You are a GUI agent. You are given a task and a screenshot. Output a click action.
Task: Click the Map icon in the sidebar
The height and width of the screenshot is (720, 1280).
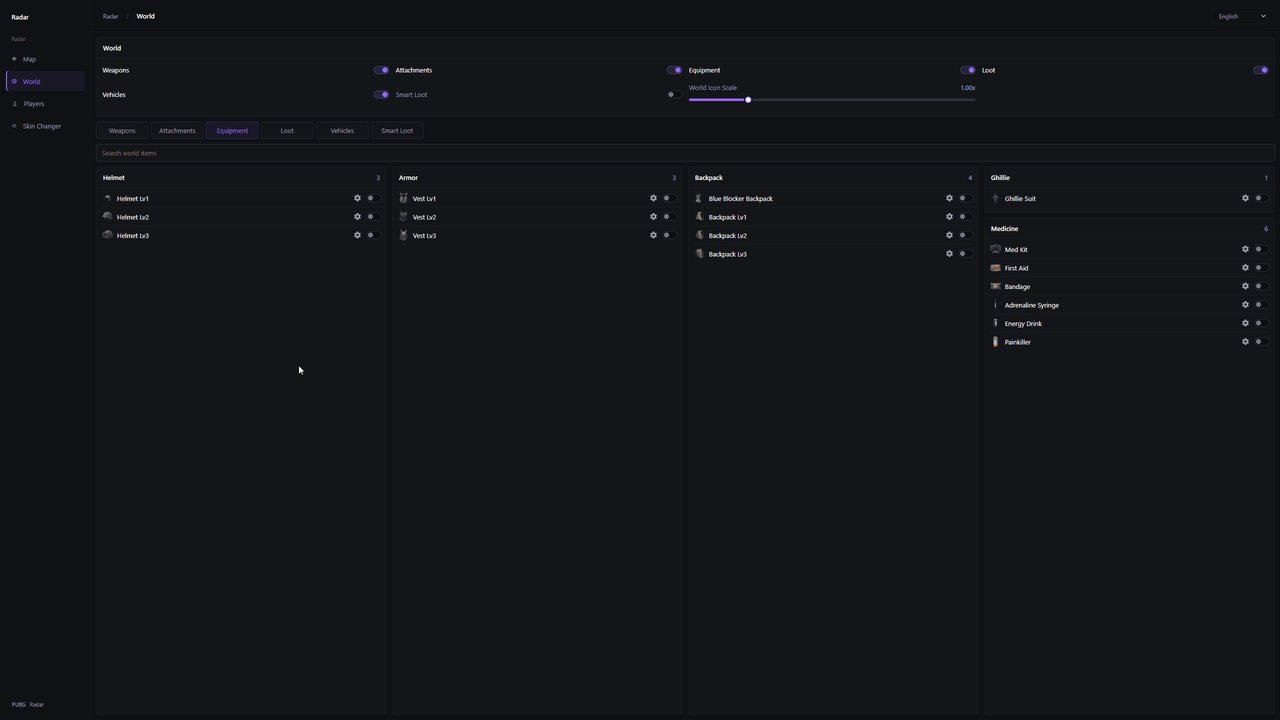click(14, 59)
